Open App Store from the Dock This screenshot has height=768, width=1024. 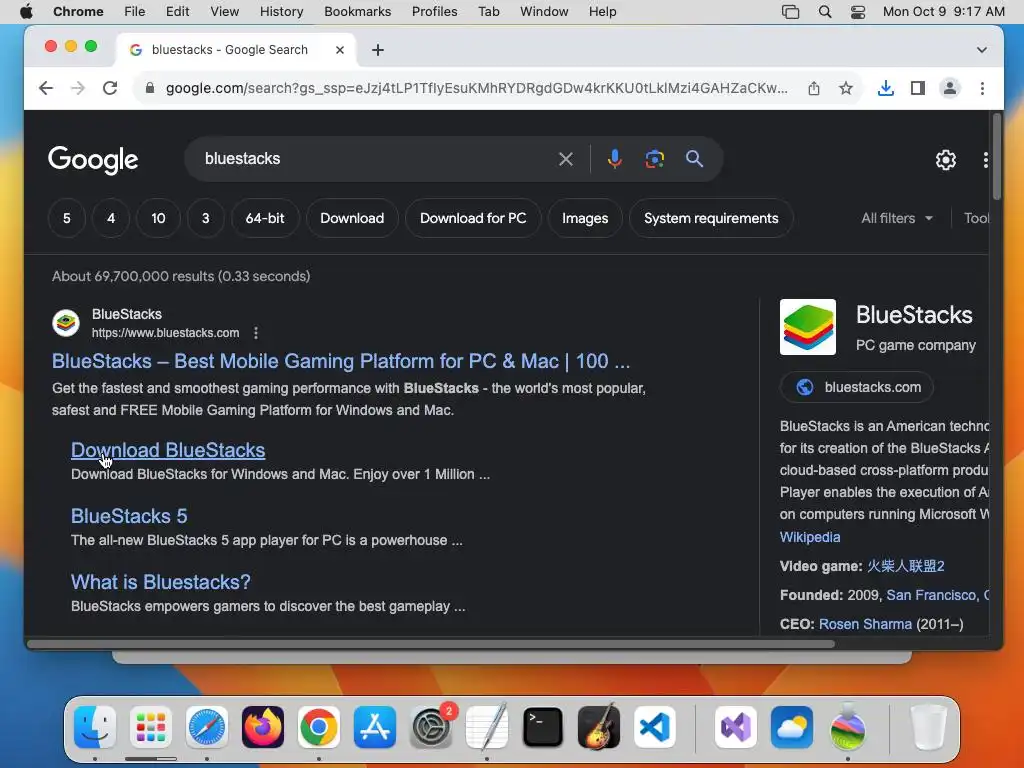point(375,727)
